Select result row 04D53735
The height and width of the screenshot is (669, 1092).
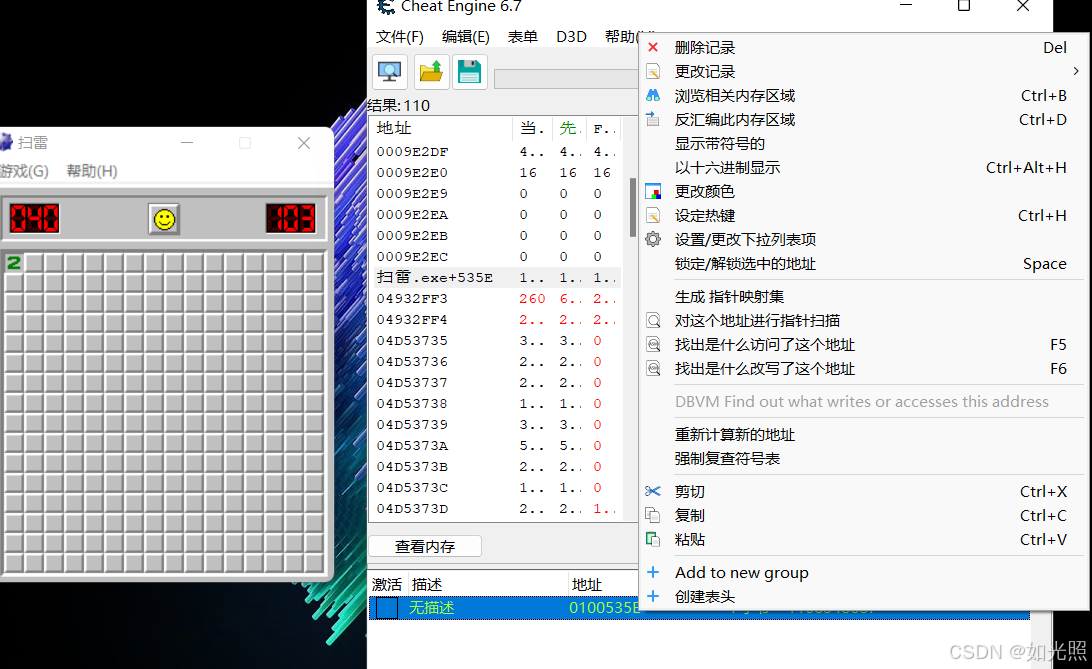[497, 340]
